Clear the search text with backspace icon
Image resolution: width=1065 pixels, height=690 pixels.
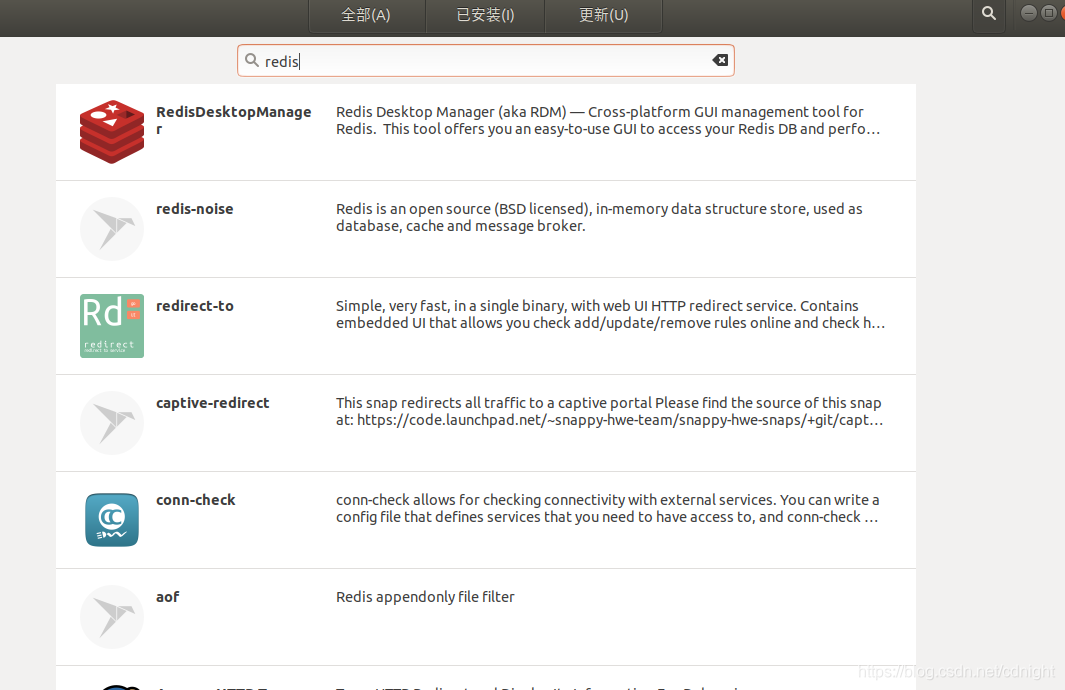click(x=720, y=60)
